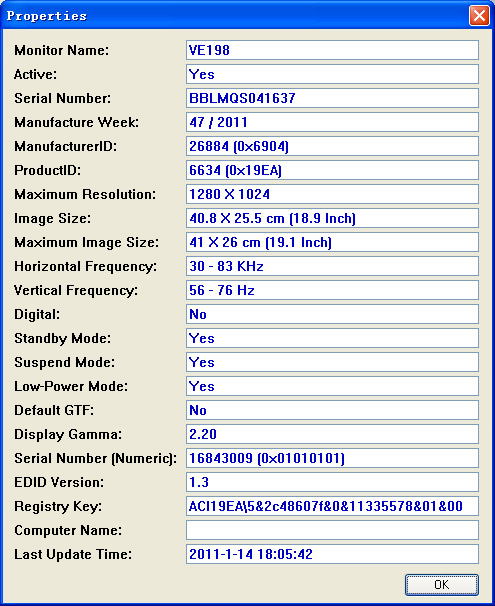Click the Horizontal Frequency field
Screen dimensions: 495x606
point(332,266)
